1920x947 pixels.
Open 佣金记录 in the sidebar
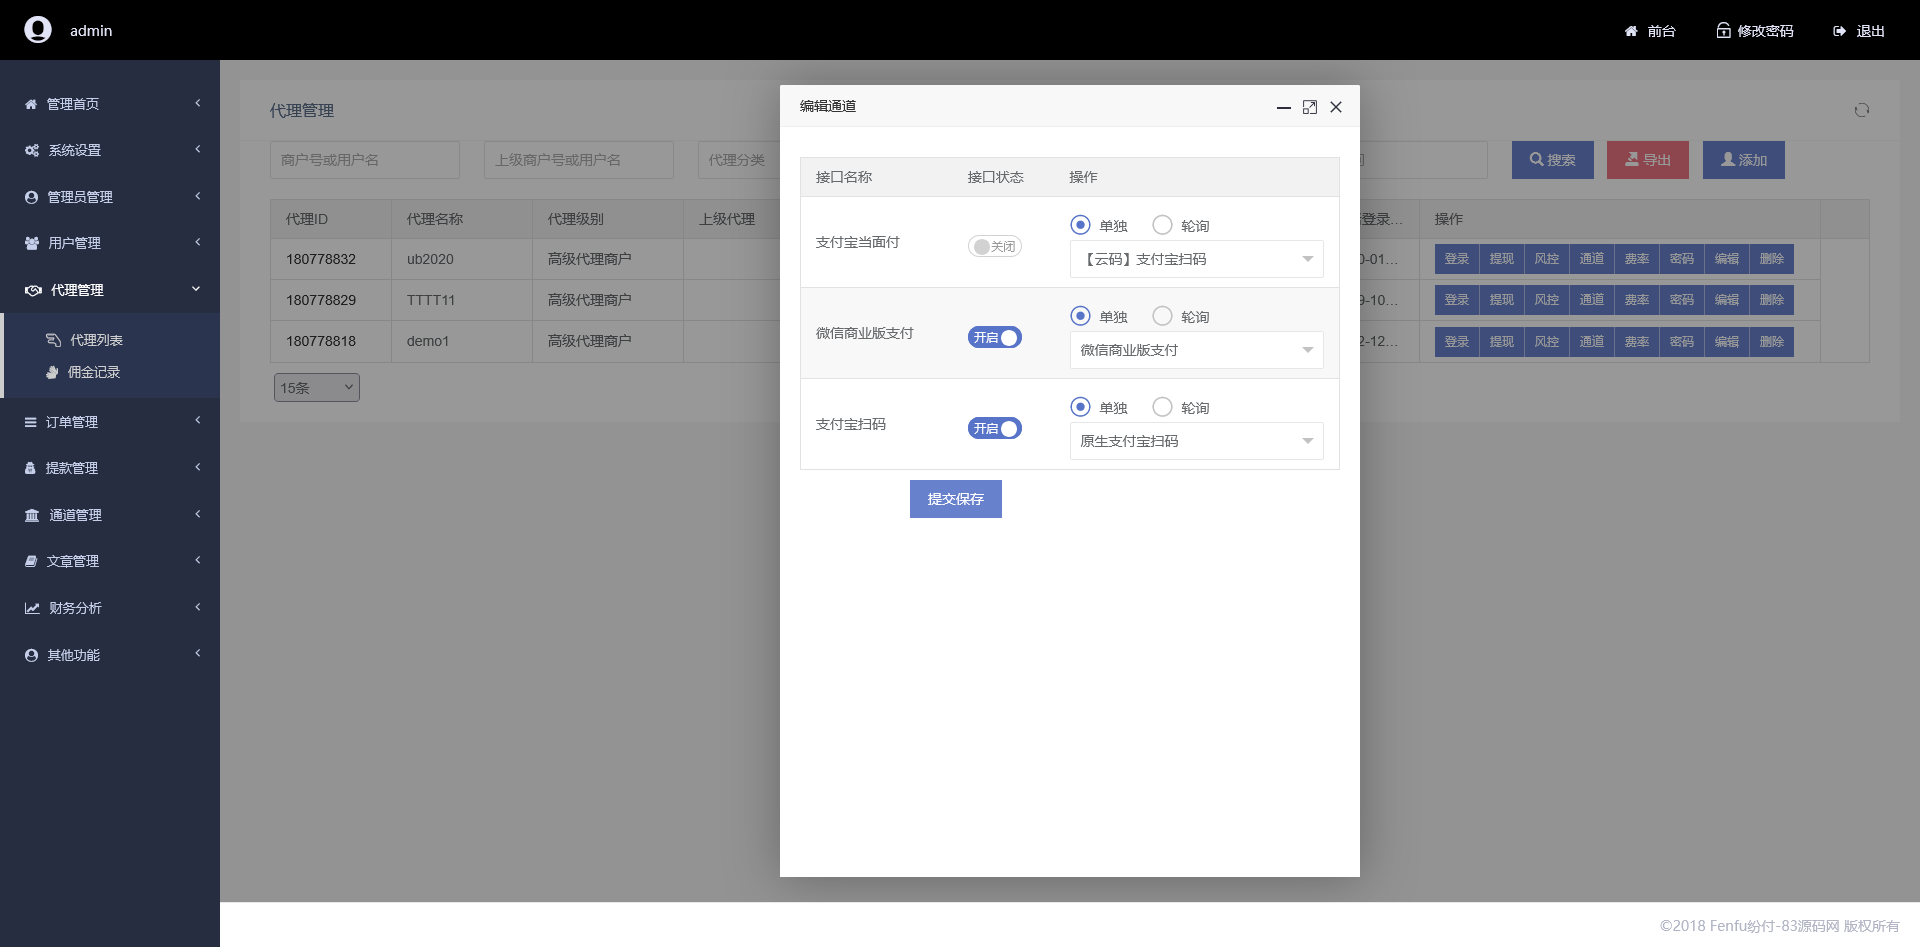[x=93, y=372]
